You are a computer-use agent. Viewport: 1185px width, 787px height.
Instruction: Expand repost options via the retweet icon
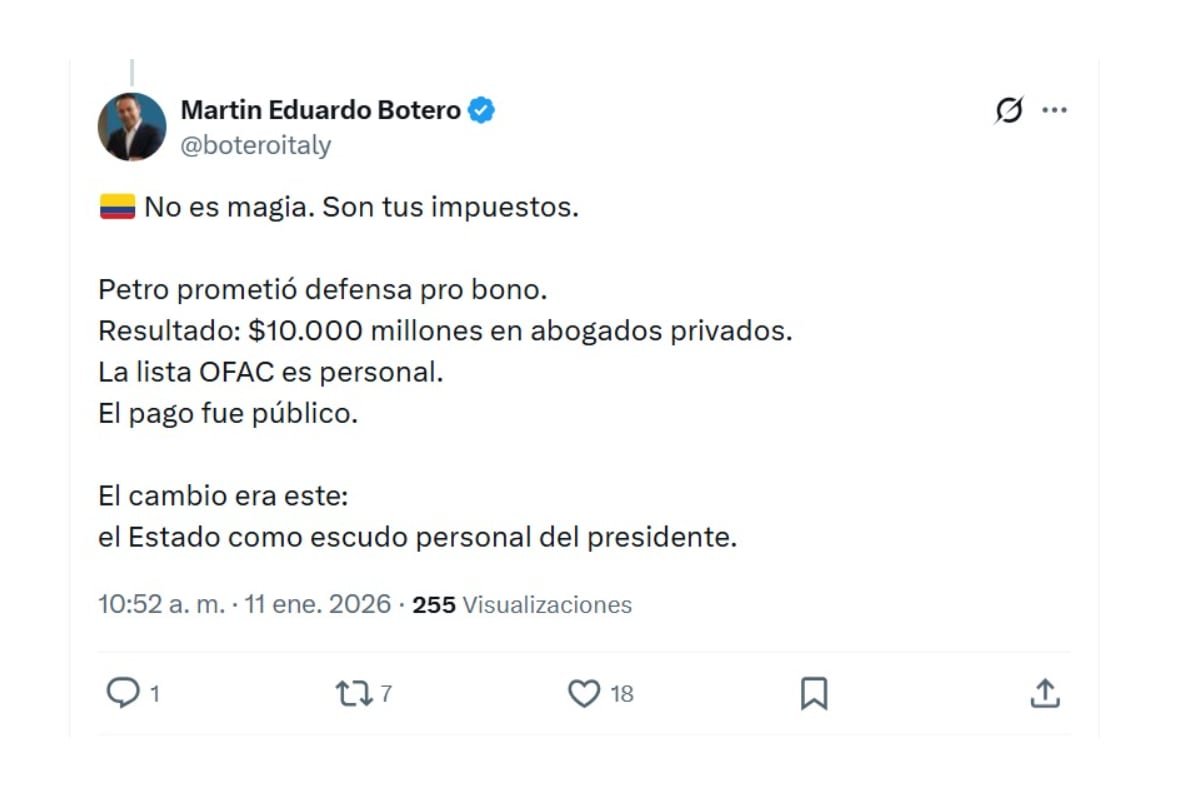352,691
